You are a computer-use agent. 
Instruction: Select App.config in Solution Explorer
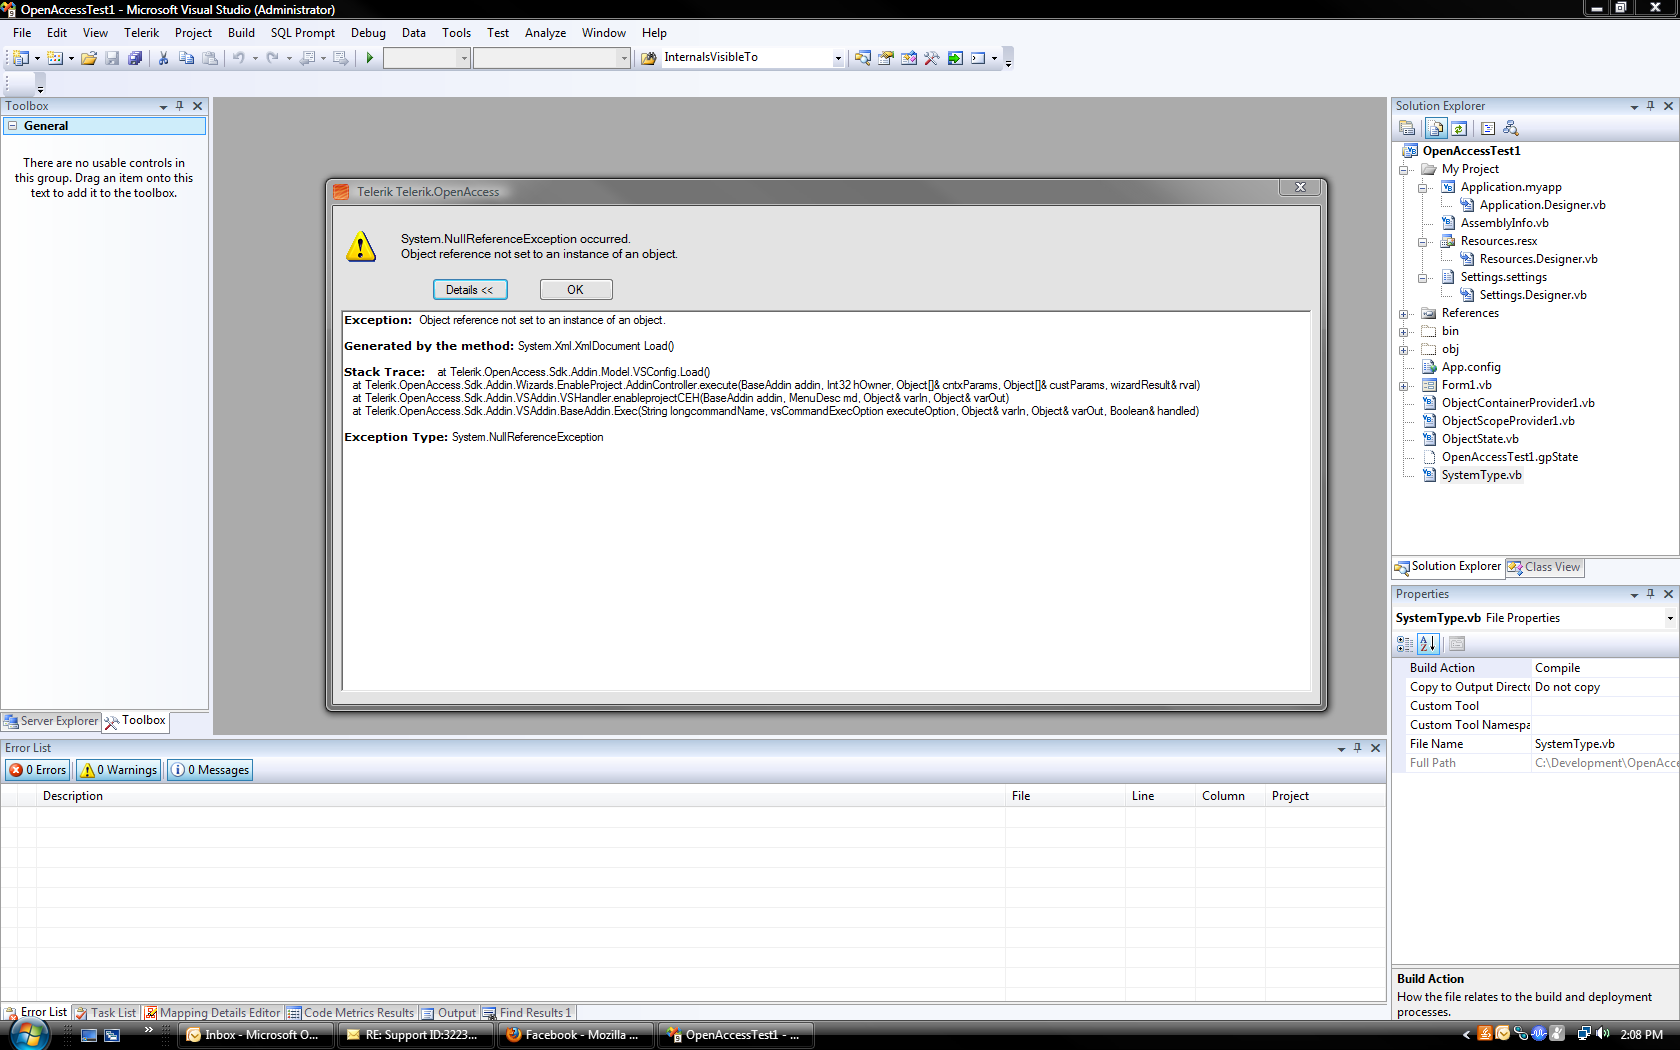click(x=1470, y=367)
